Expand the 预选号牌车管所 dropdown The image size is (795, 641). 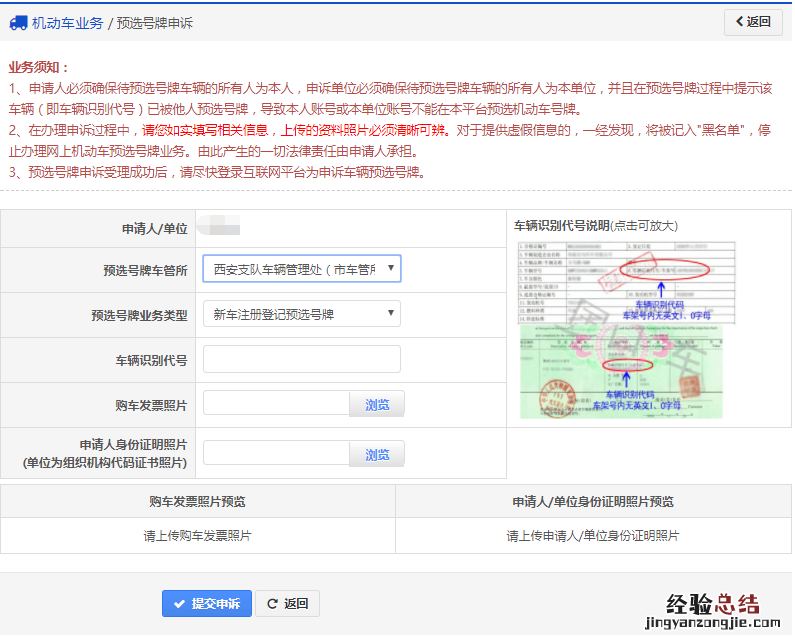[301, 269]
